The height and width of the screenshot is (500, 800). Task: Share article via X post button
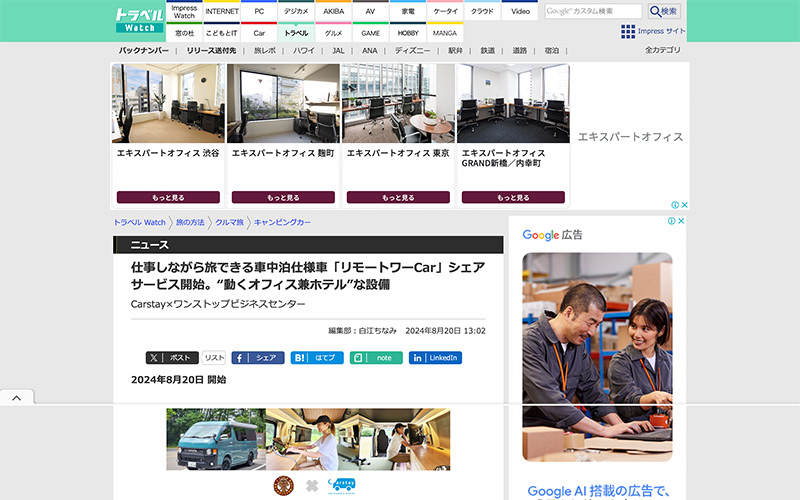pos(172,358)
